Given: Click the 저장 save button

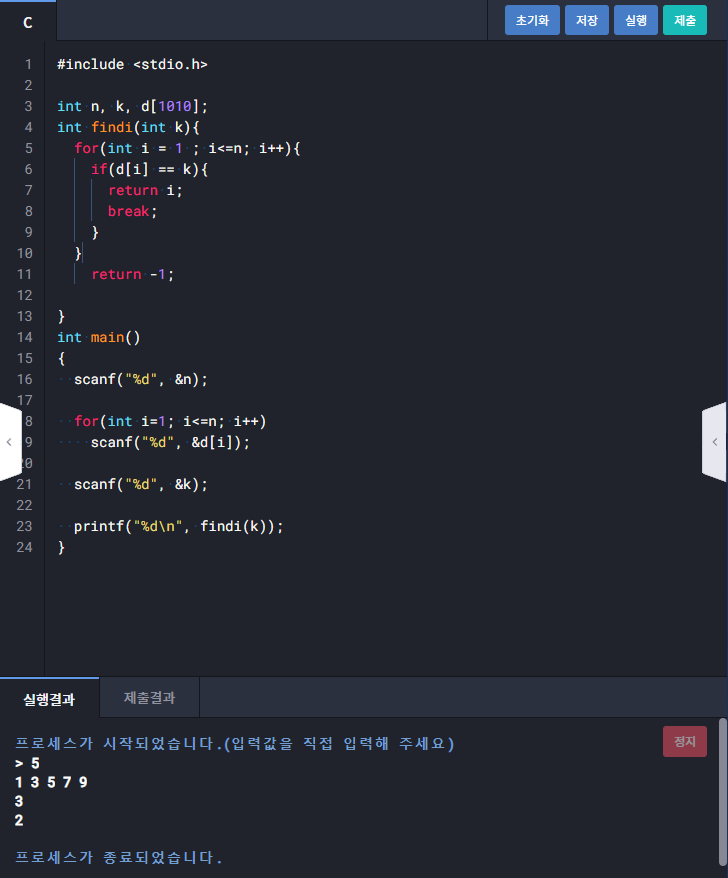Looking at the screenshot, I should tap(586, 21).
